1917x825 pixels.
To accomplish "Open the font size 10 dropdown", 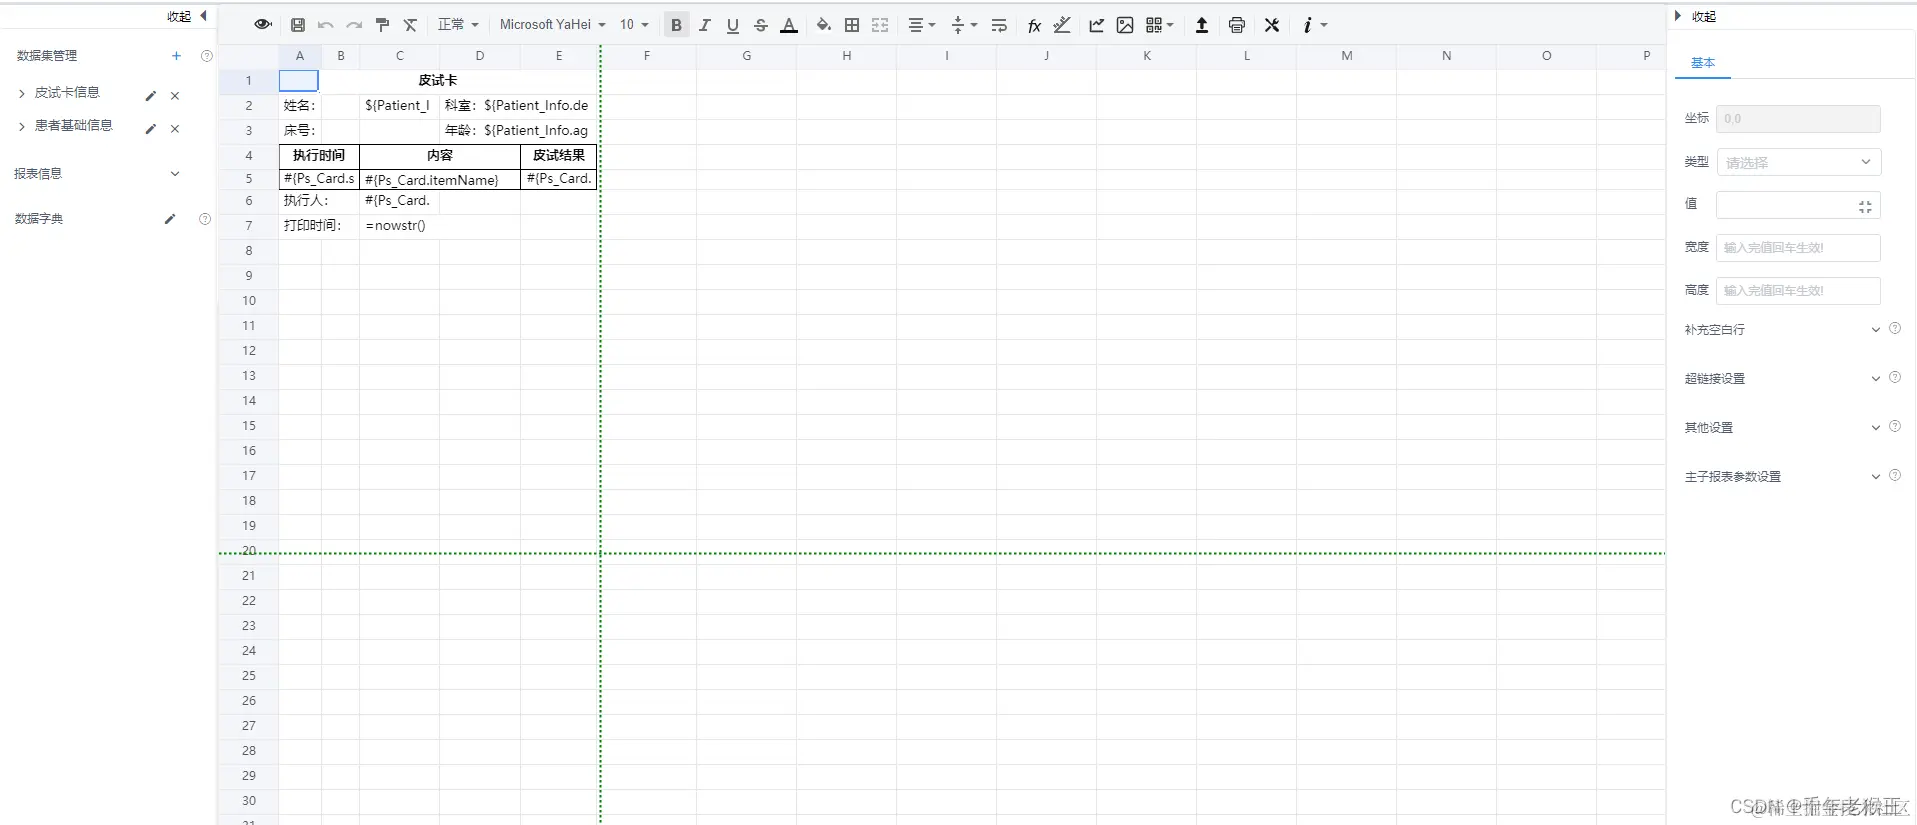I will coord(634,25).
